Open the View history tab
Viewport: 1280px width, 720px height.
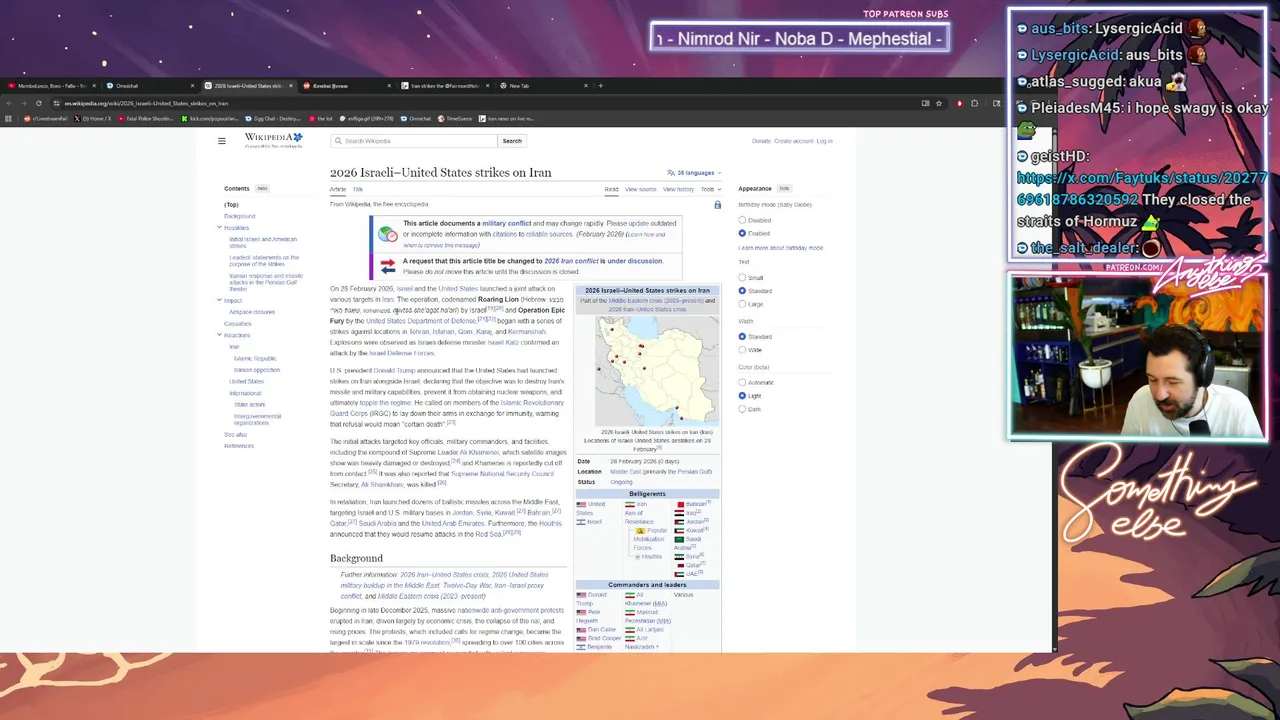[678, 189]
